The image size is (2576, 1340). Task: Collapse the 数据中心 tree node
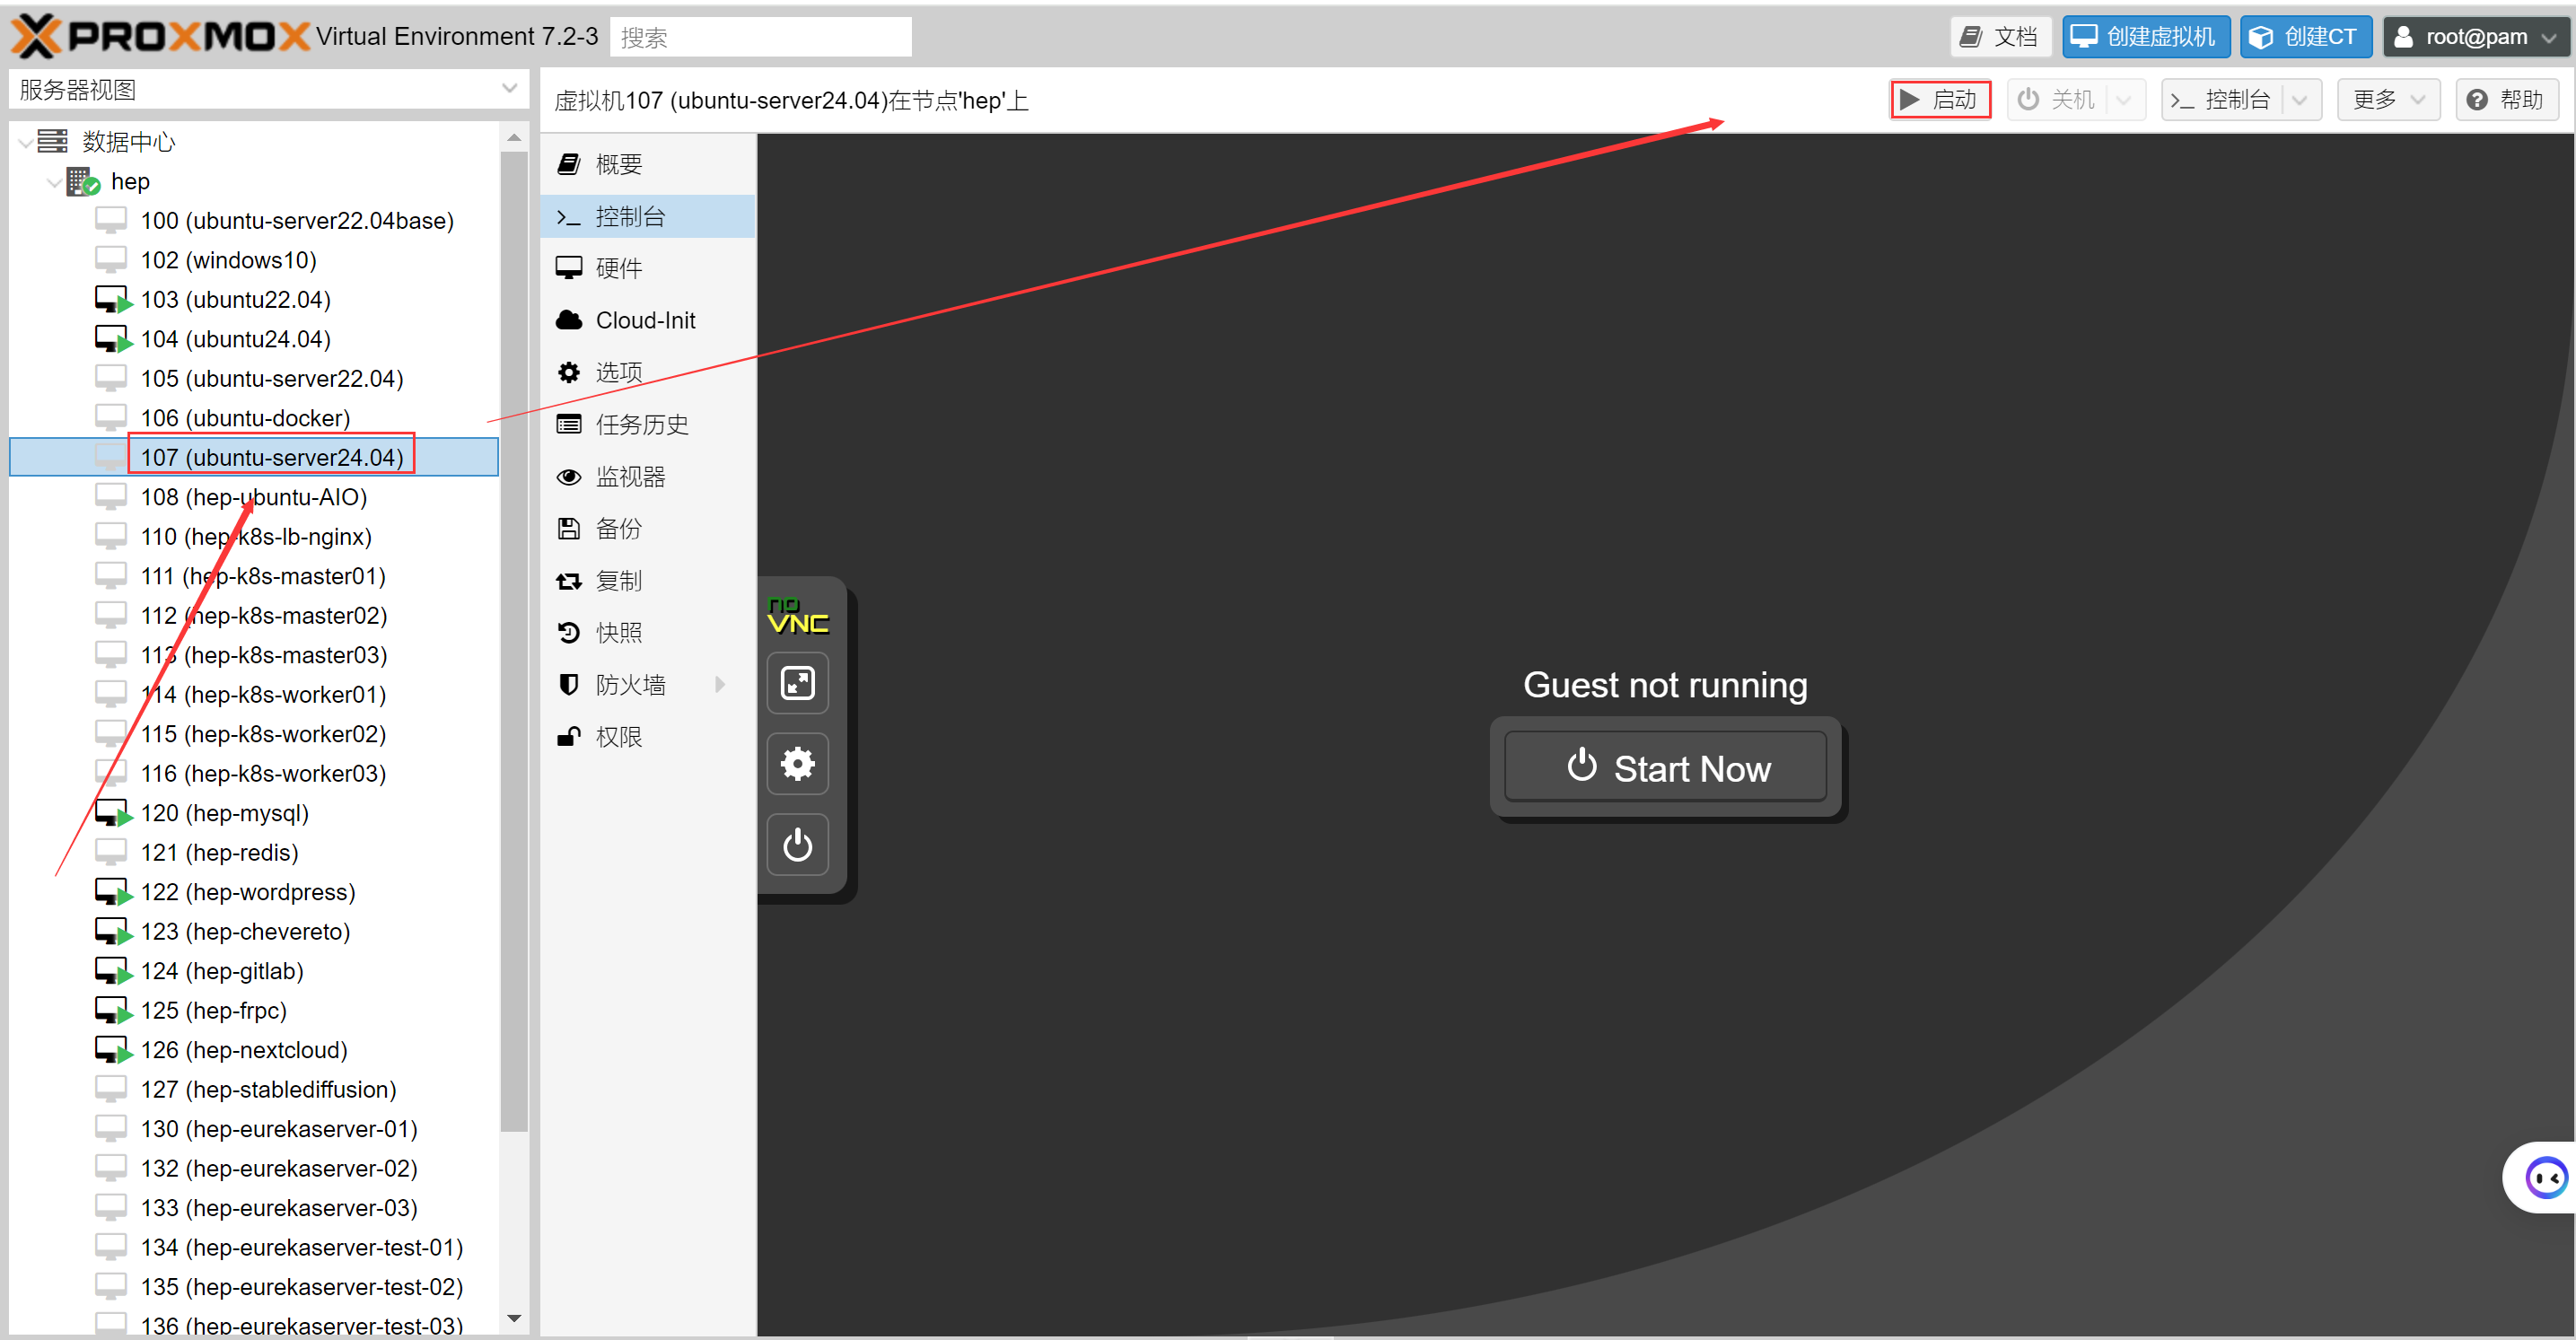25,143
